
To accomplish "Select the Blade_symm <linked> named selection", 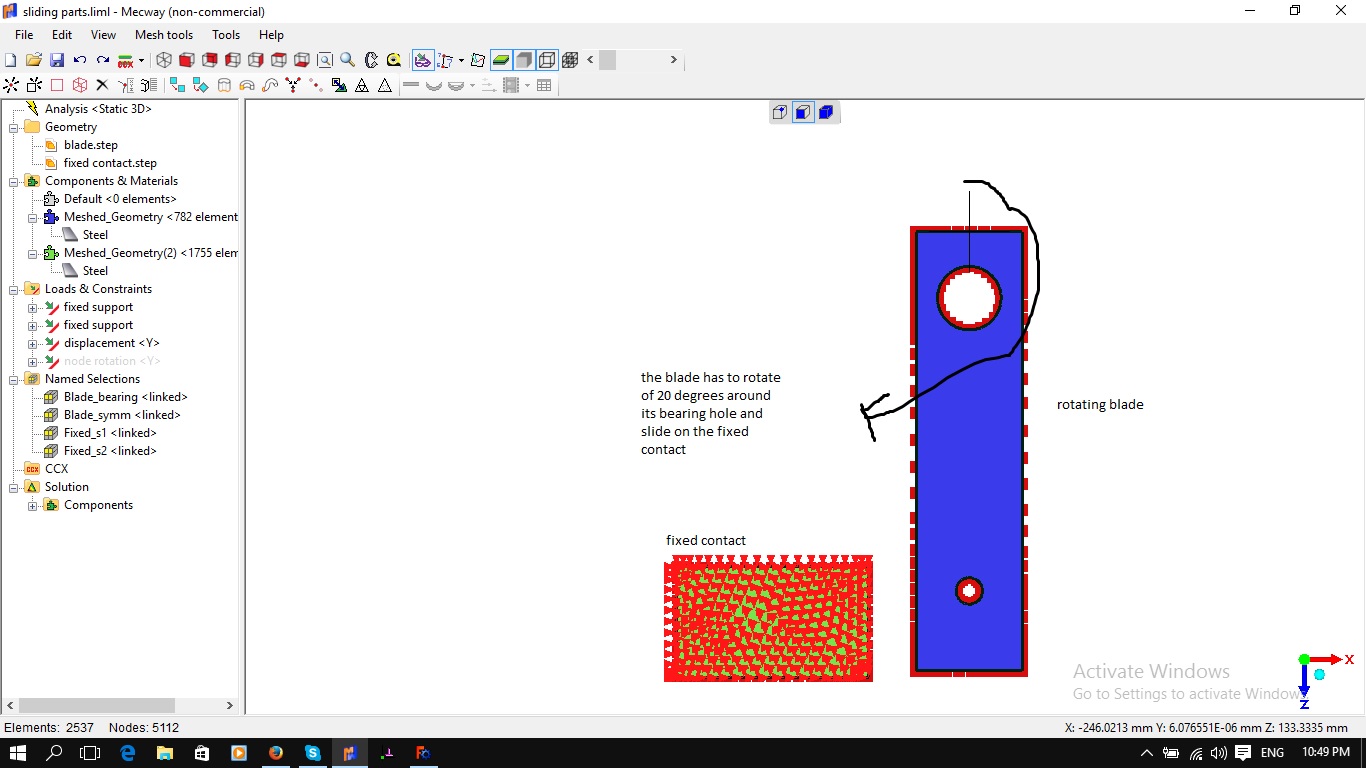I will [x=122, y=415].
